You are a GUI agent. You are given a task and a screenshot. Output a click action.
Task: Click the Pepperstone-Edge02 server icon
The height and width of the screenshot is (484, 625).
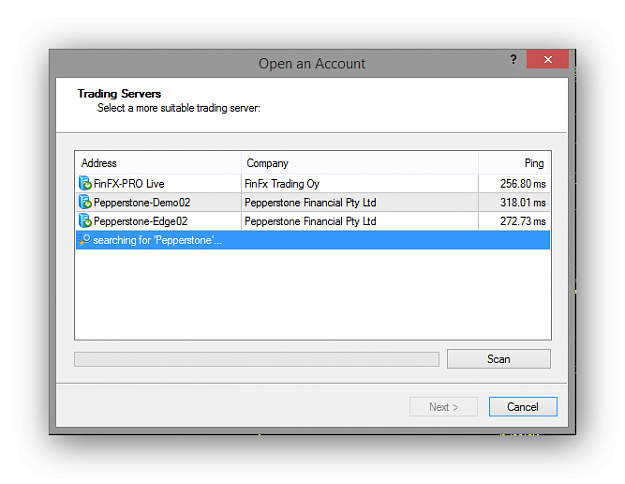[x=85, y=221]
